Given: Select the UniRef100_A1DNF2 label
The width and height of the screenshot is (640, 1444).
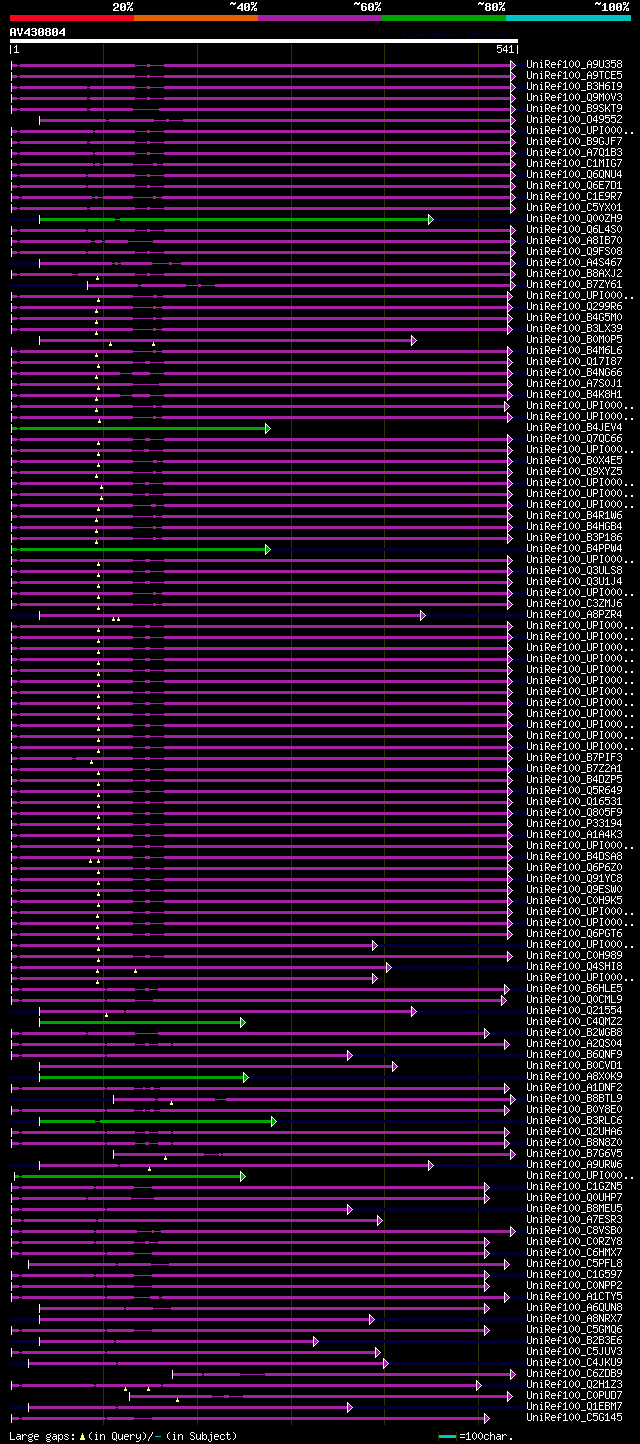Looking at the screenshot, I should [574, 1087].
